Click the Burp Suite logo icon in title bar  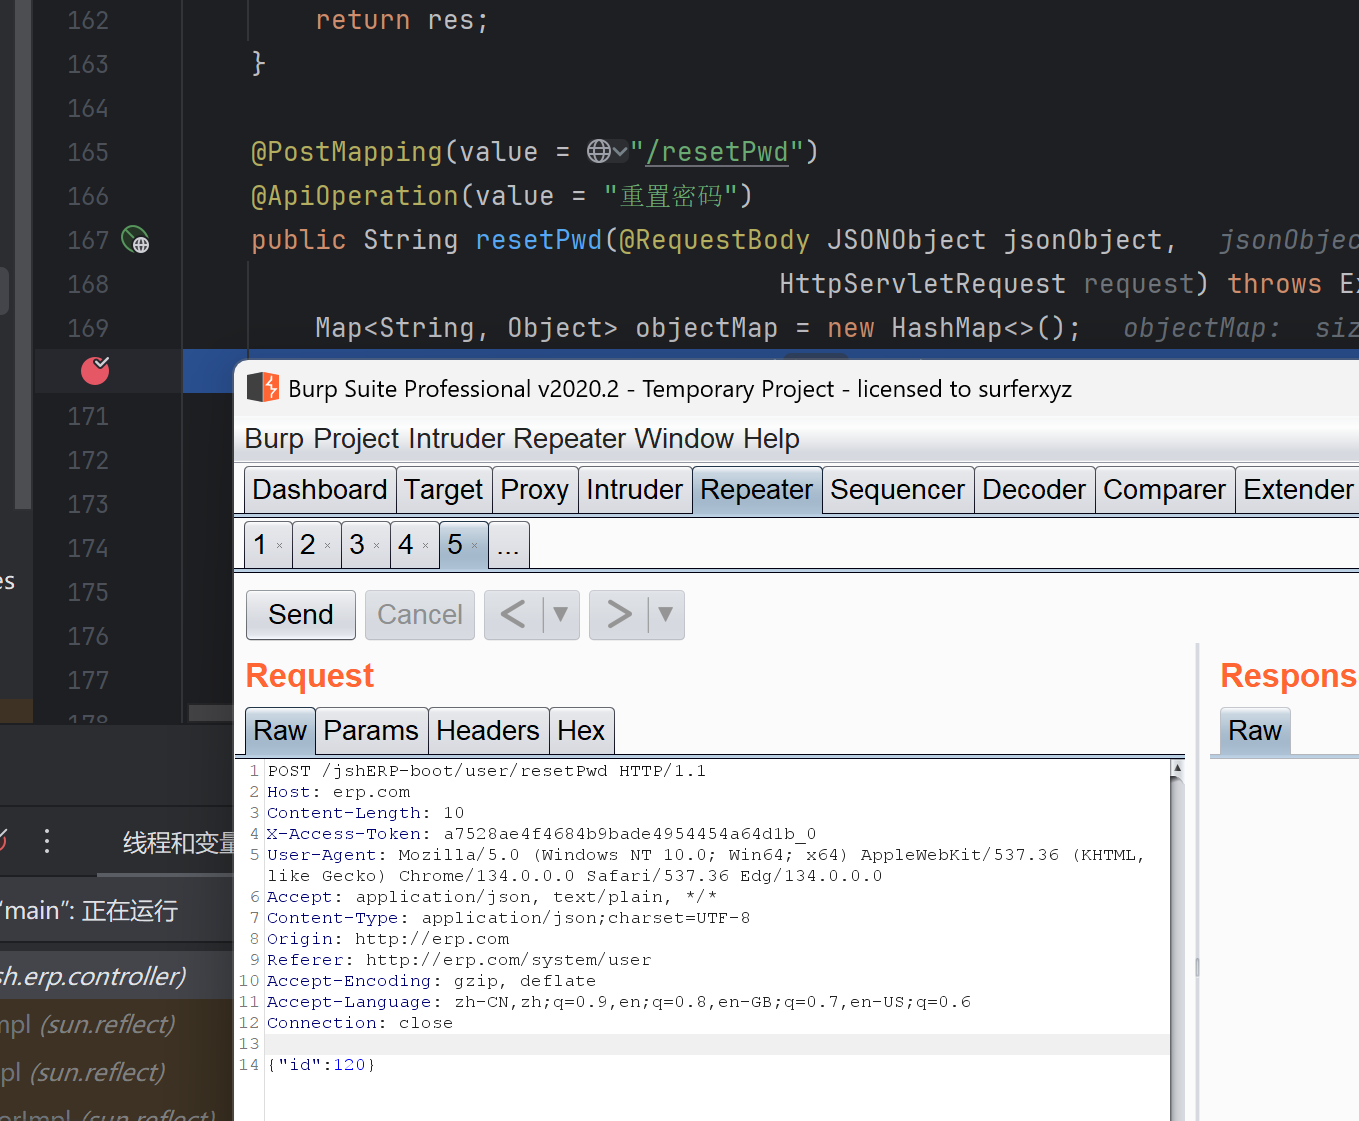coord(263,387)
